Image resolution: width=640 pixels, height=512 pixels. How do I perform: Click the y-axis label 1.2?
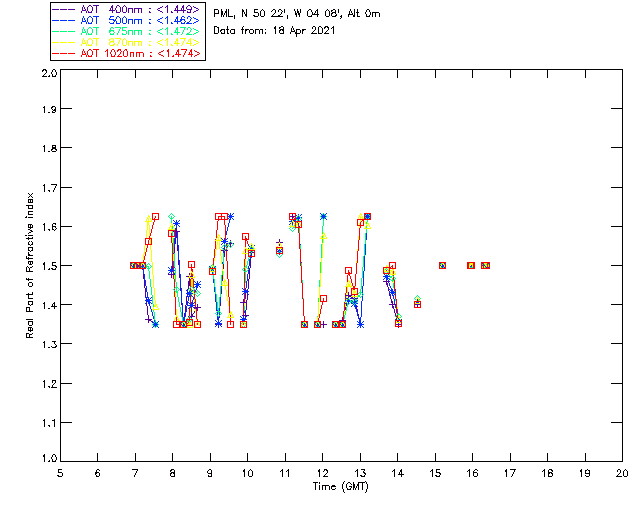click(x=49, y=384)
